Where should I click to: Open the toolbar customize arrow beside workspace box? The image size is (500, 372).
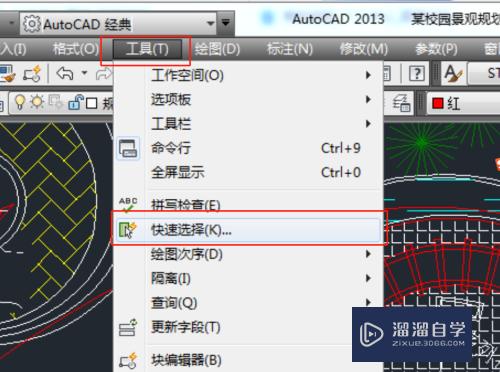click(226, 23)
